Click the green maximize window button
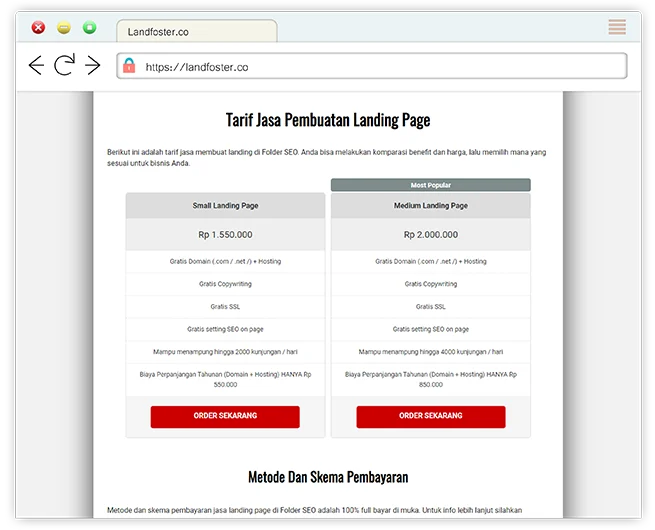 click(90, 28)
